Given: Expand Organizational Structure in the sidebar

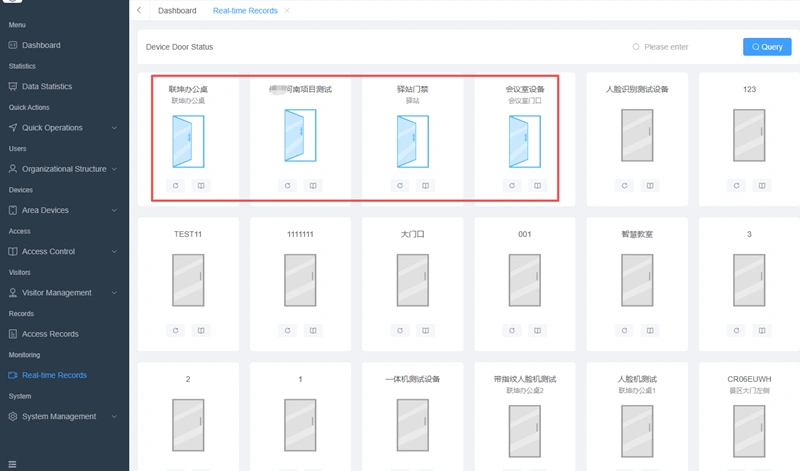Looking at the screenshot, I should point(64,169).
